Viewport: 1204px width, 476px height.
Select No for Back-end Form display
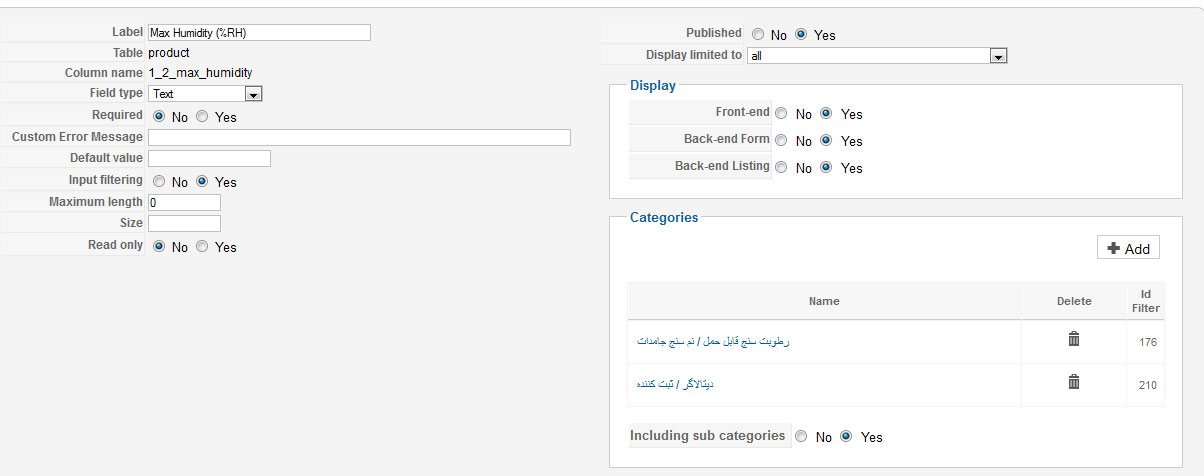coord(782,141)
